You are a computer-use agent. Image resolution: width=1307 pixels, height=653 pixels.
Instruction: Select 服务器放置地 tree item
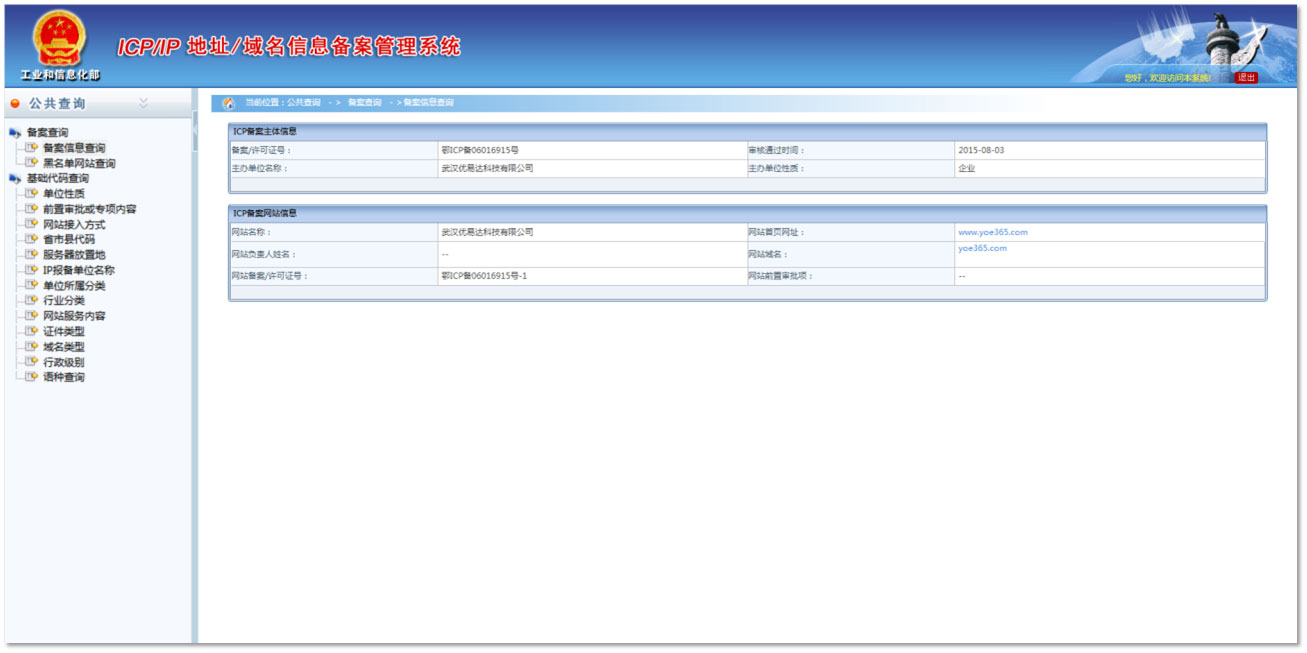click(x=74, y=255)
